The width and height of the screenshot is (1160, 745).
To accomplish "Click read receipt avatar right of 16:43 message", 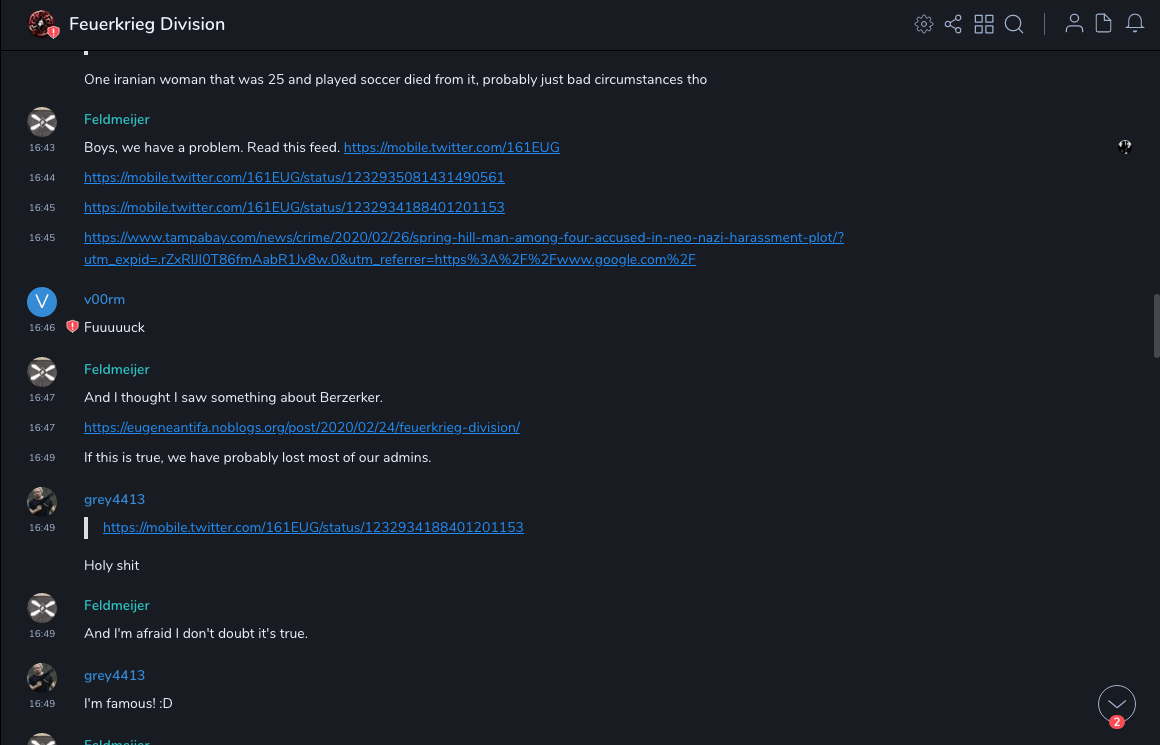I will tap(1125, 147).
